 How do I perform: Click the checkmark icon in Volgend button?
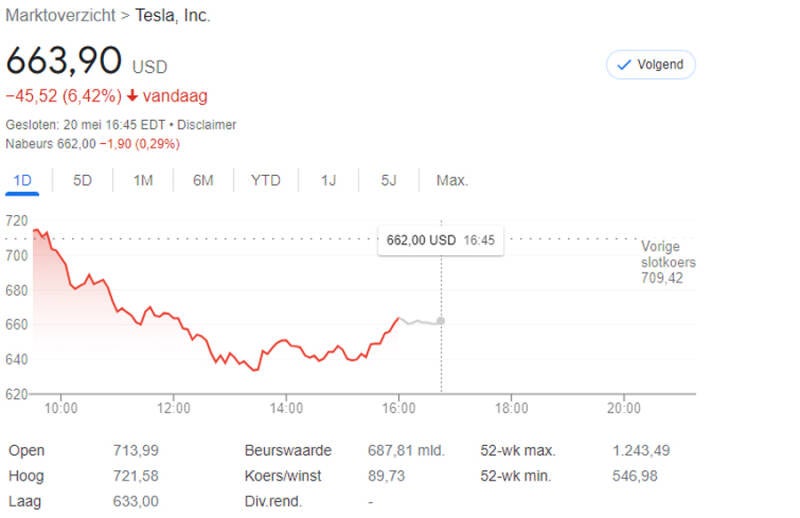tap(625, 65)
